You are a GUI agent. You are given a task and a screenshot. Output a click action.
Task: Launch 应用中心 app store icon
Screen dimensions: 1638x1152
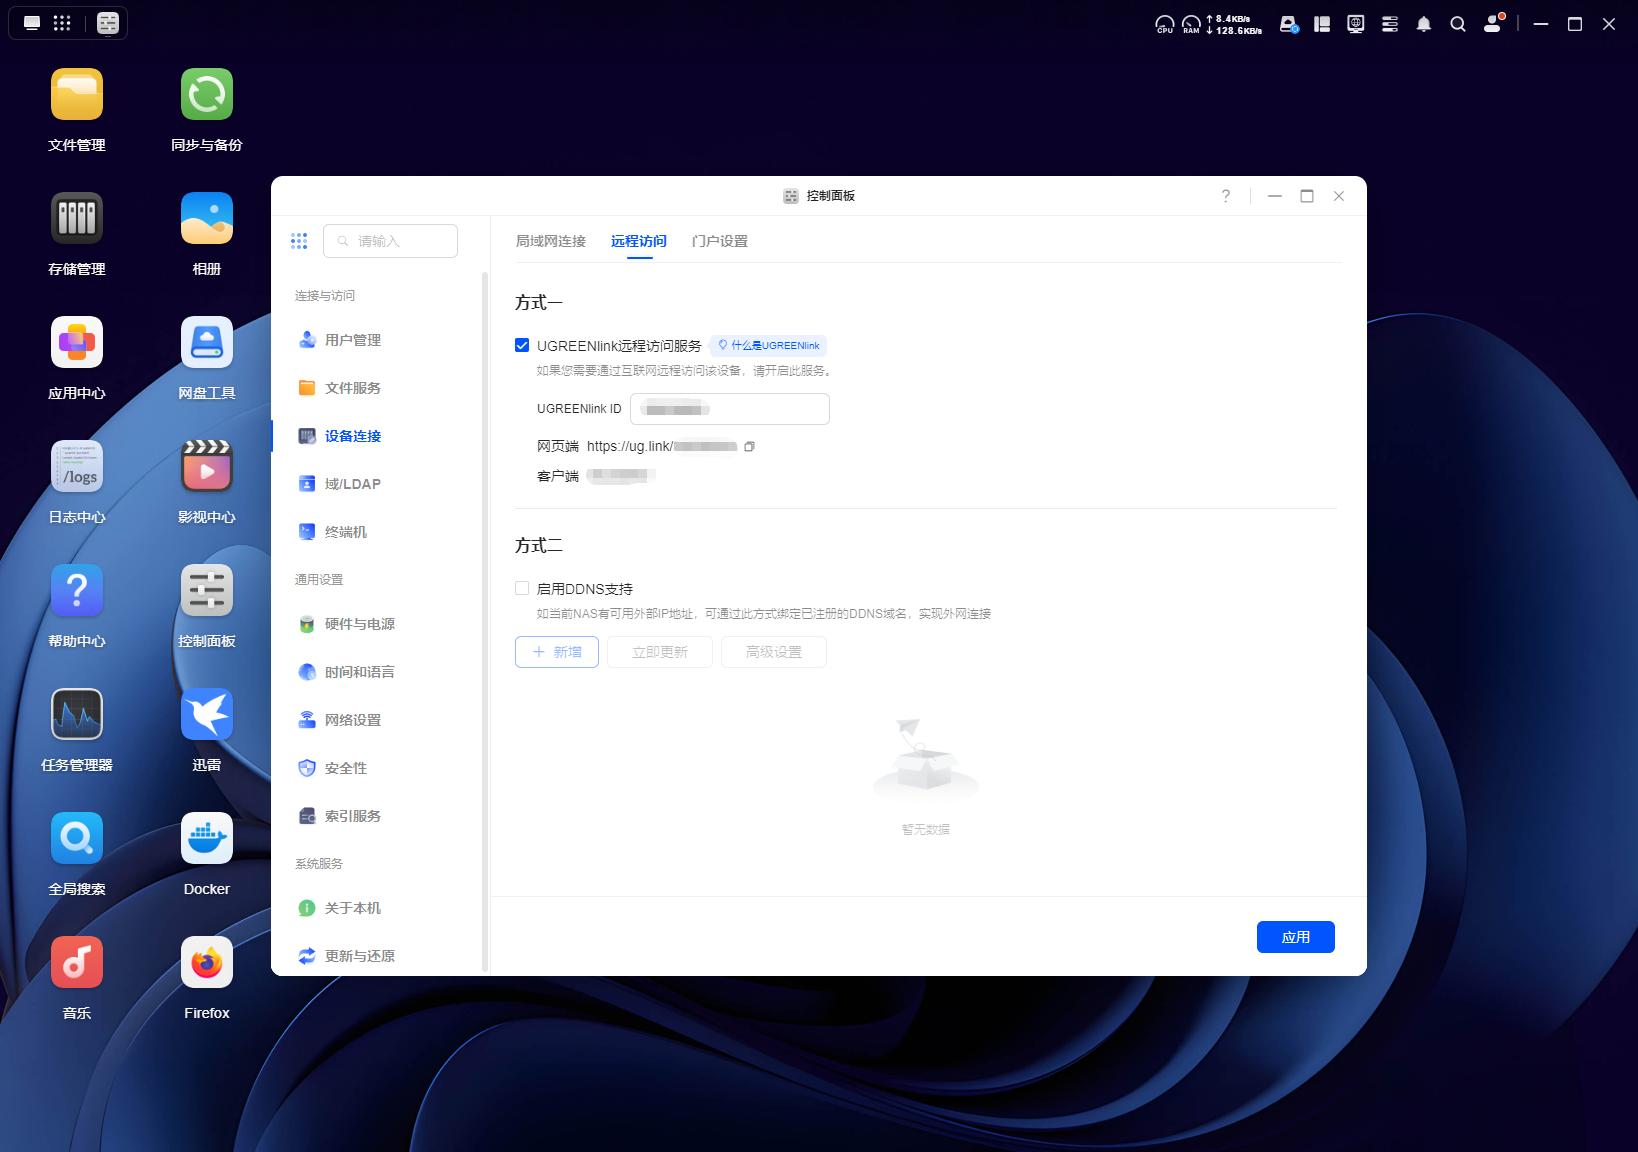pyautogui.click(x=77, y=342)
